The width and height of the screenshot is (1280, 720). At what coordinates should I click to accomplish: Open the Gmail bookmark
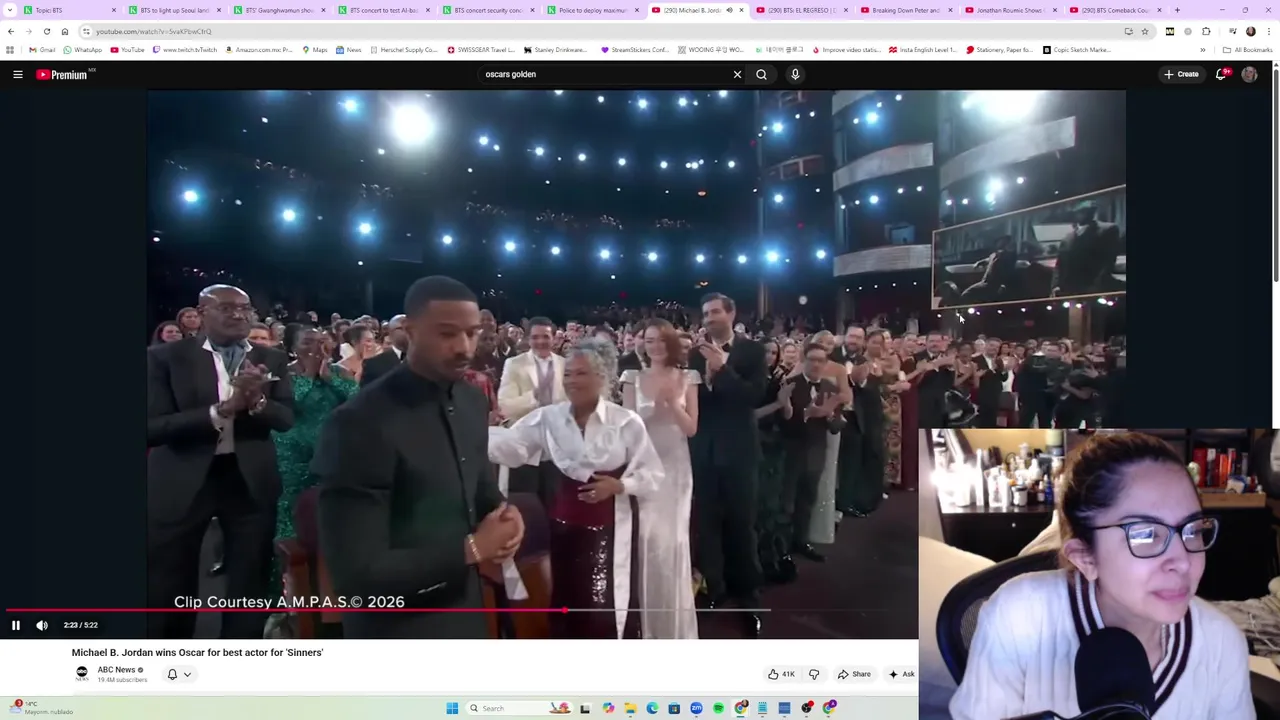[42, 50]
